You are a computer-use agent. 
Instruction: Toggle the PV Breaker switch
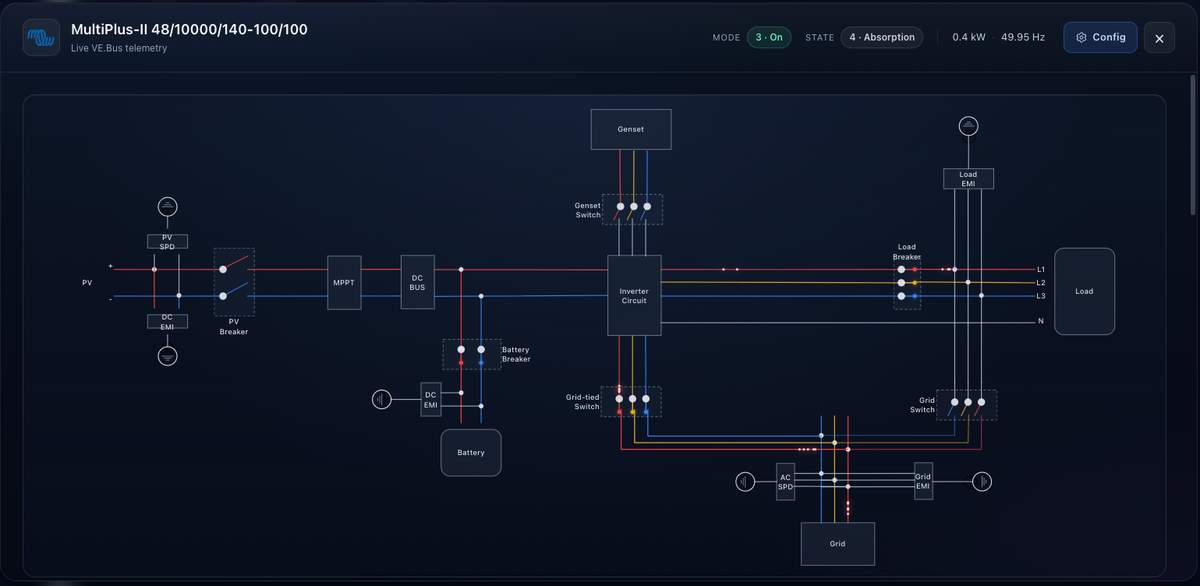(x=234, y=282)
